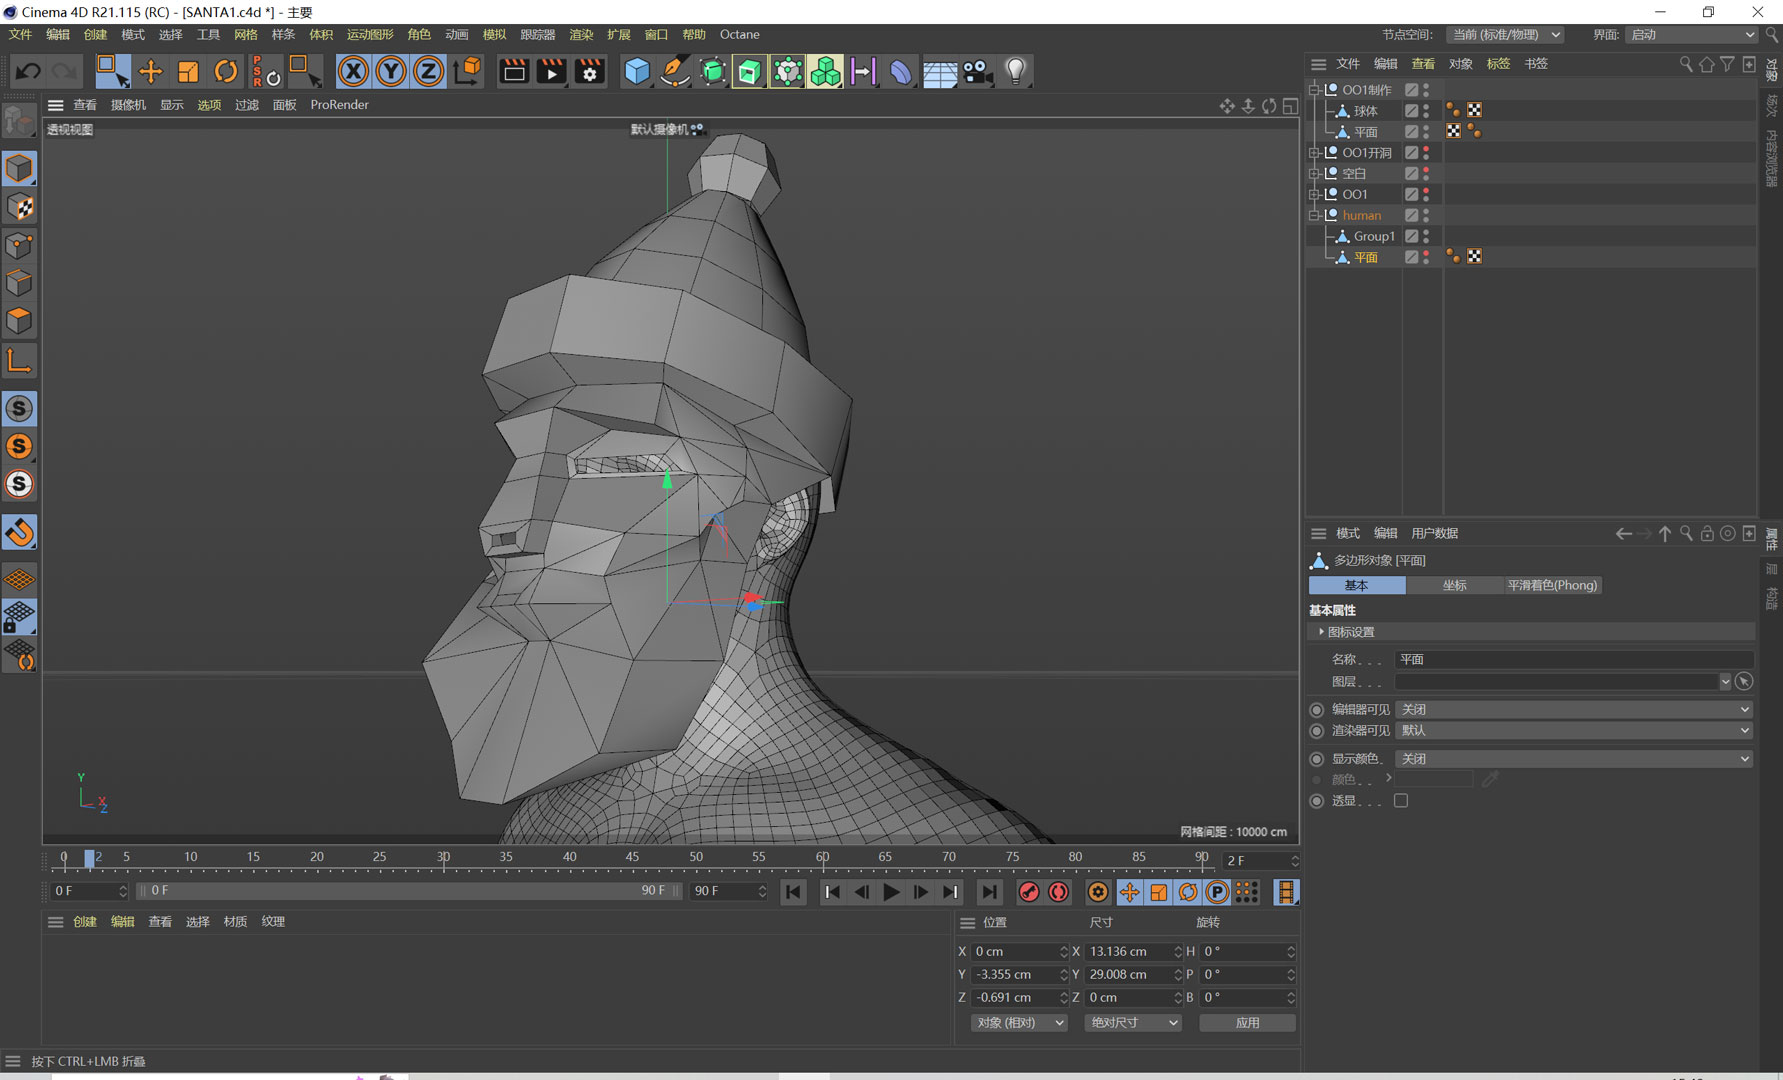
Task: Enable Polygons mode in left sidebar
Action: (19, 321)
